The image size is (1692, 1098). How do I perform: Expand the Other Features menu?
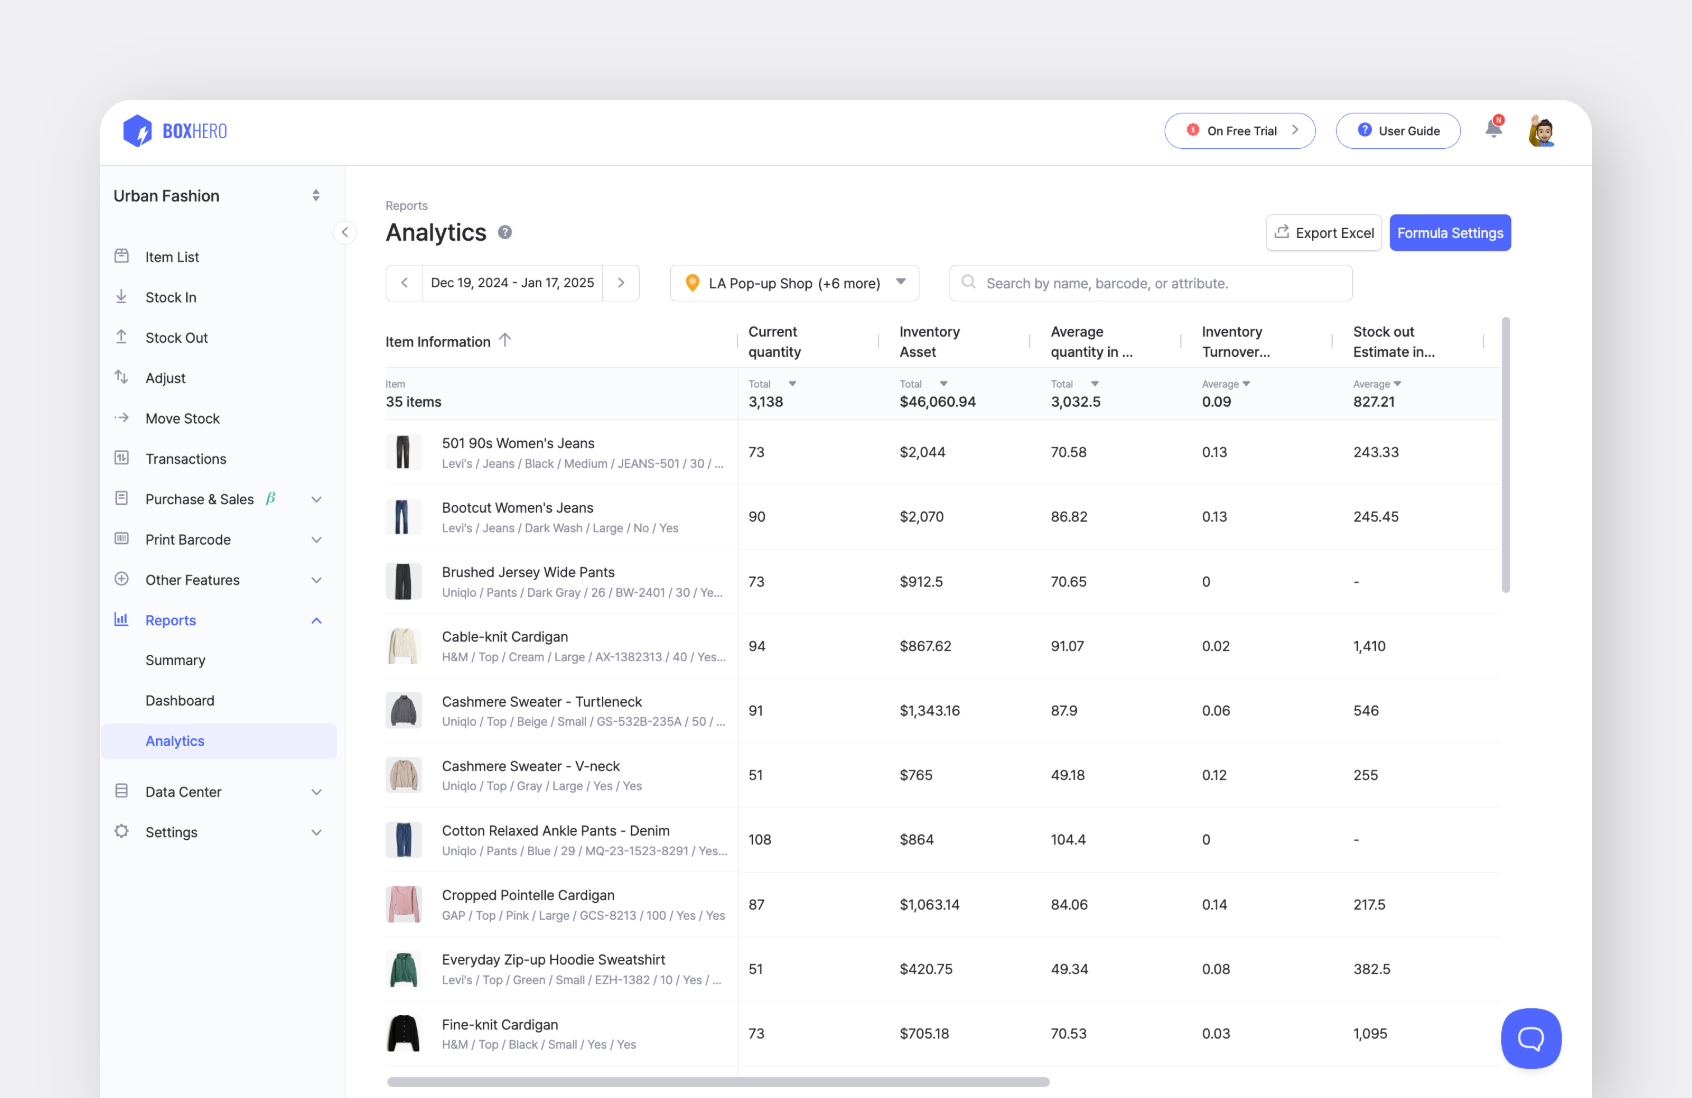316,580
